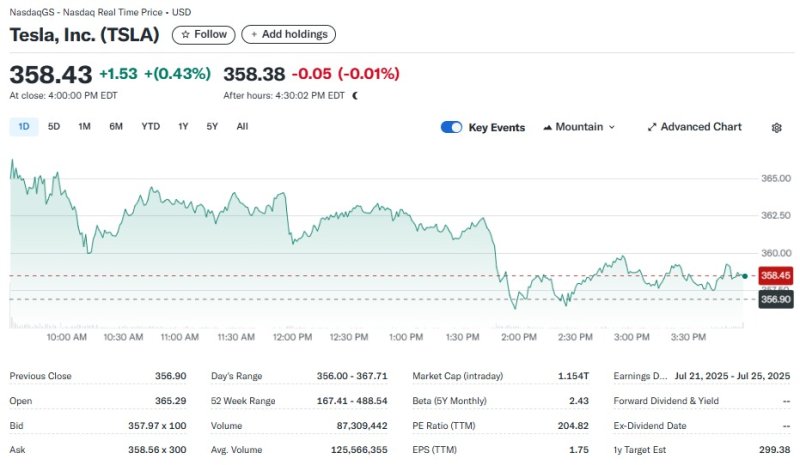The height and width of the screenshot is (465, 800).
Task: Click the Mountain chart type icon
Action: click(x=548, y=127)
